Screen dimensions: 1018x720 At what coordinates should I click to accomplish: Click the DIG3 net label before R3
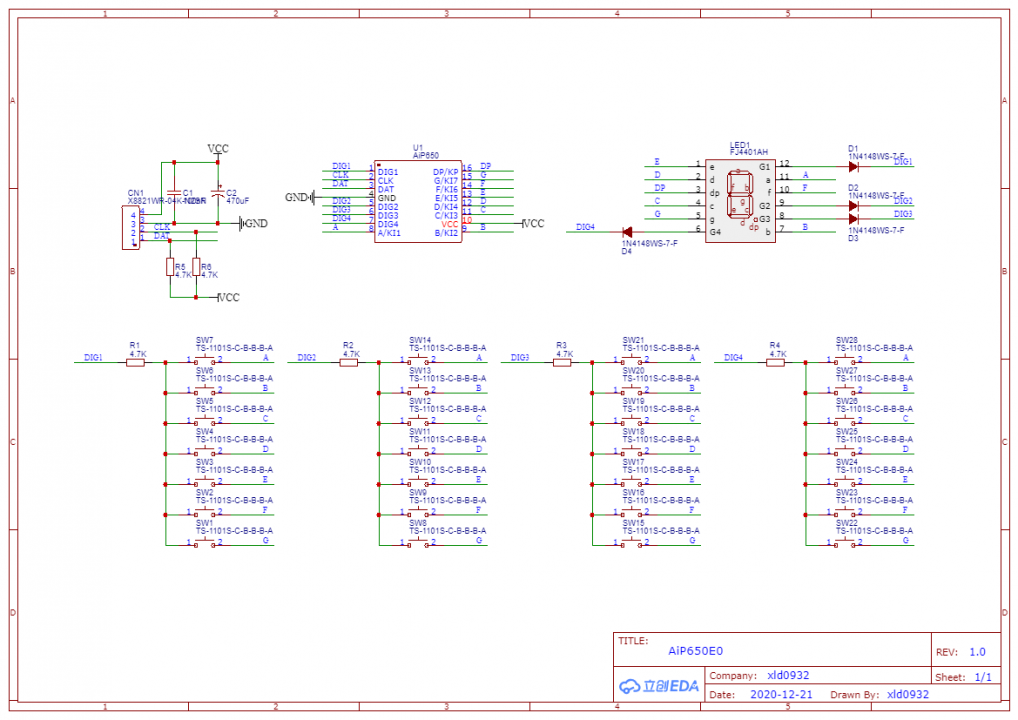[x=520, y=358]
